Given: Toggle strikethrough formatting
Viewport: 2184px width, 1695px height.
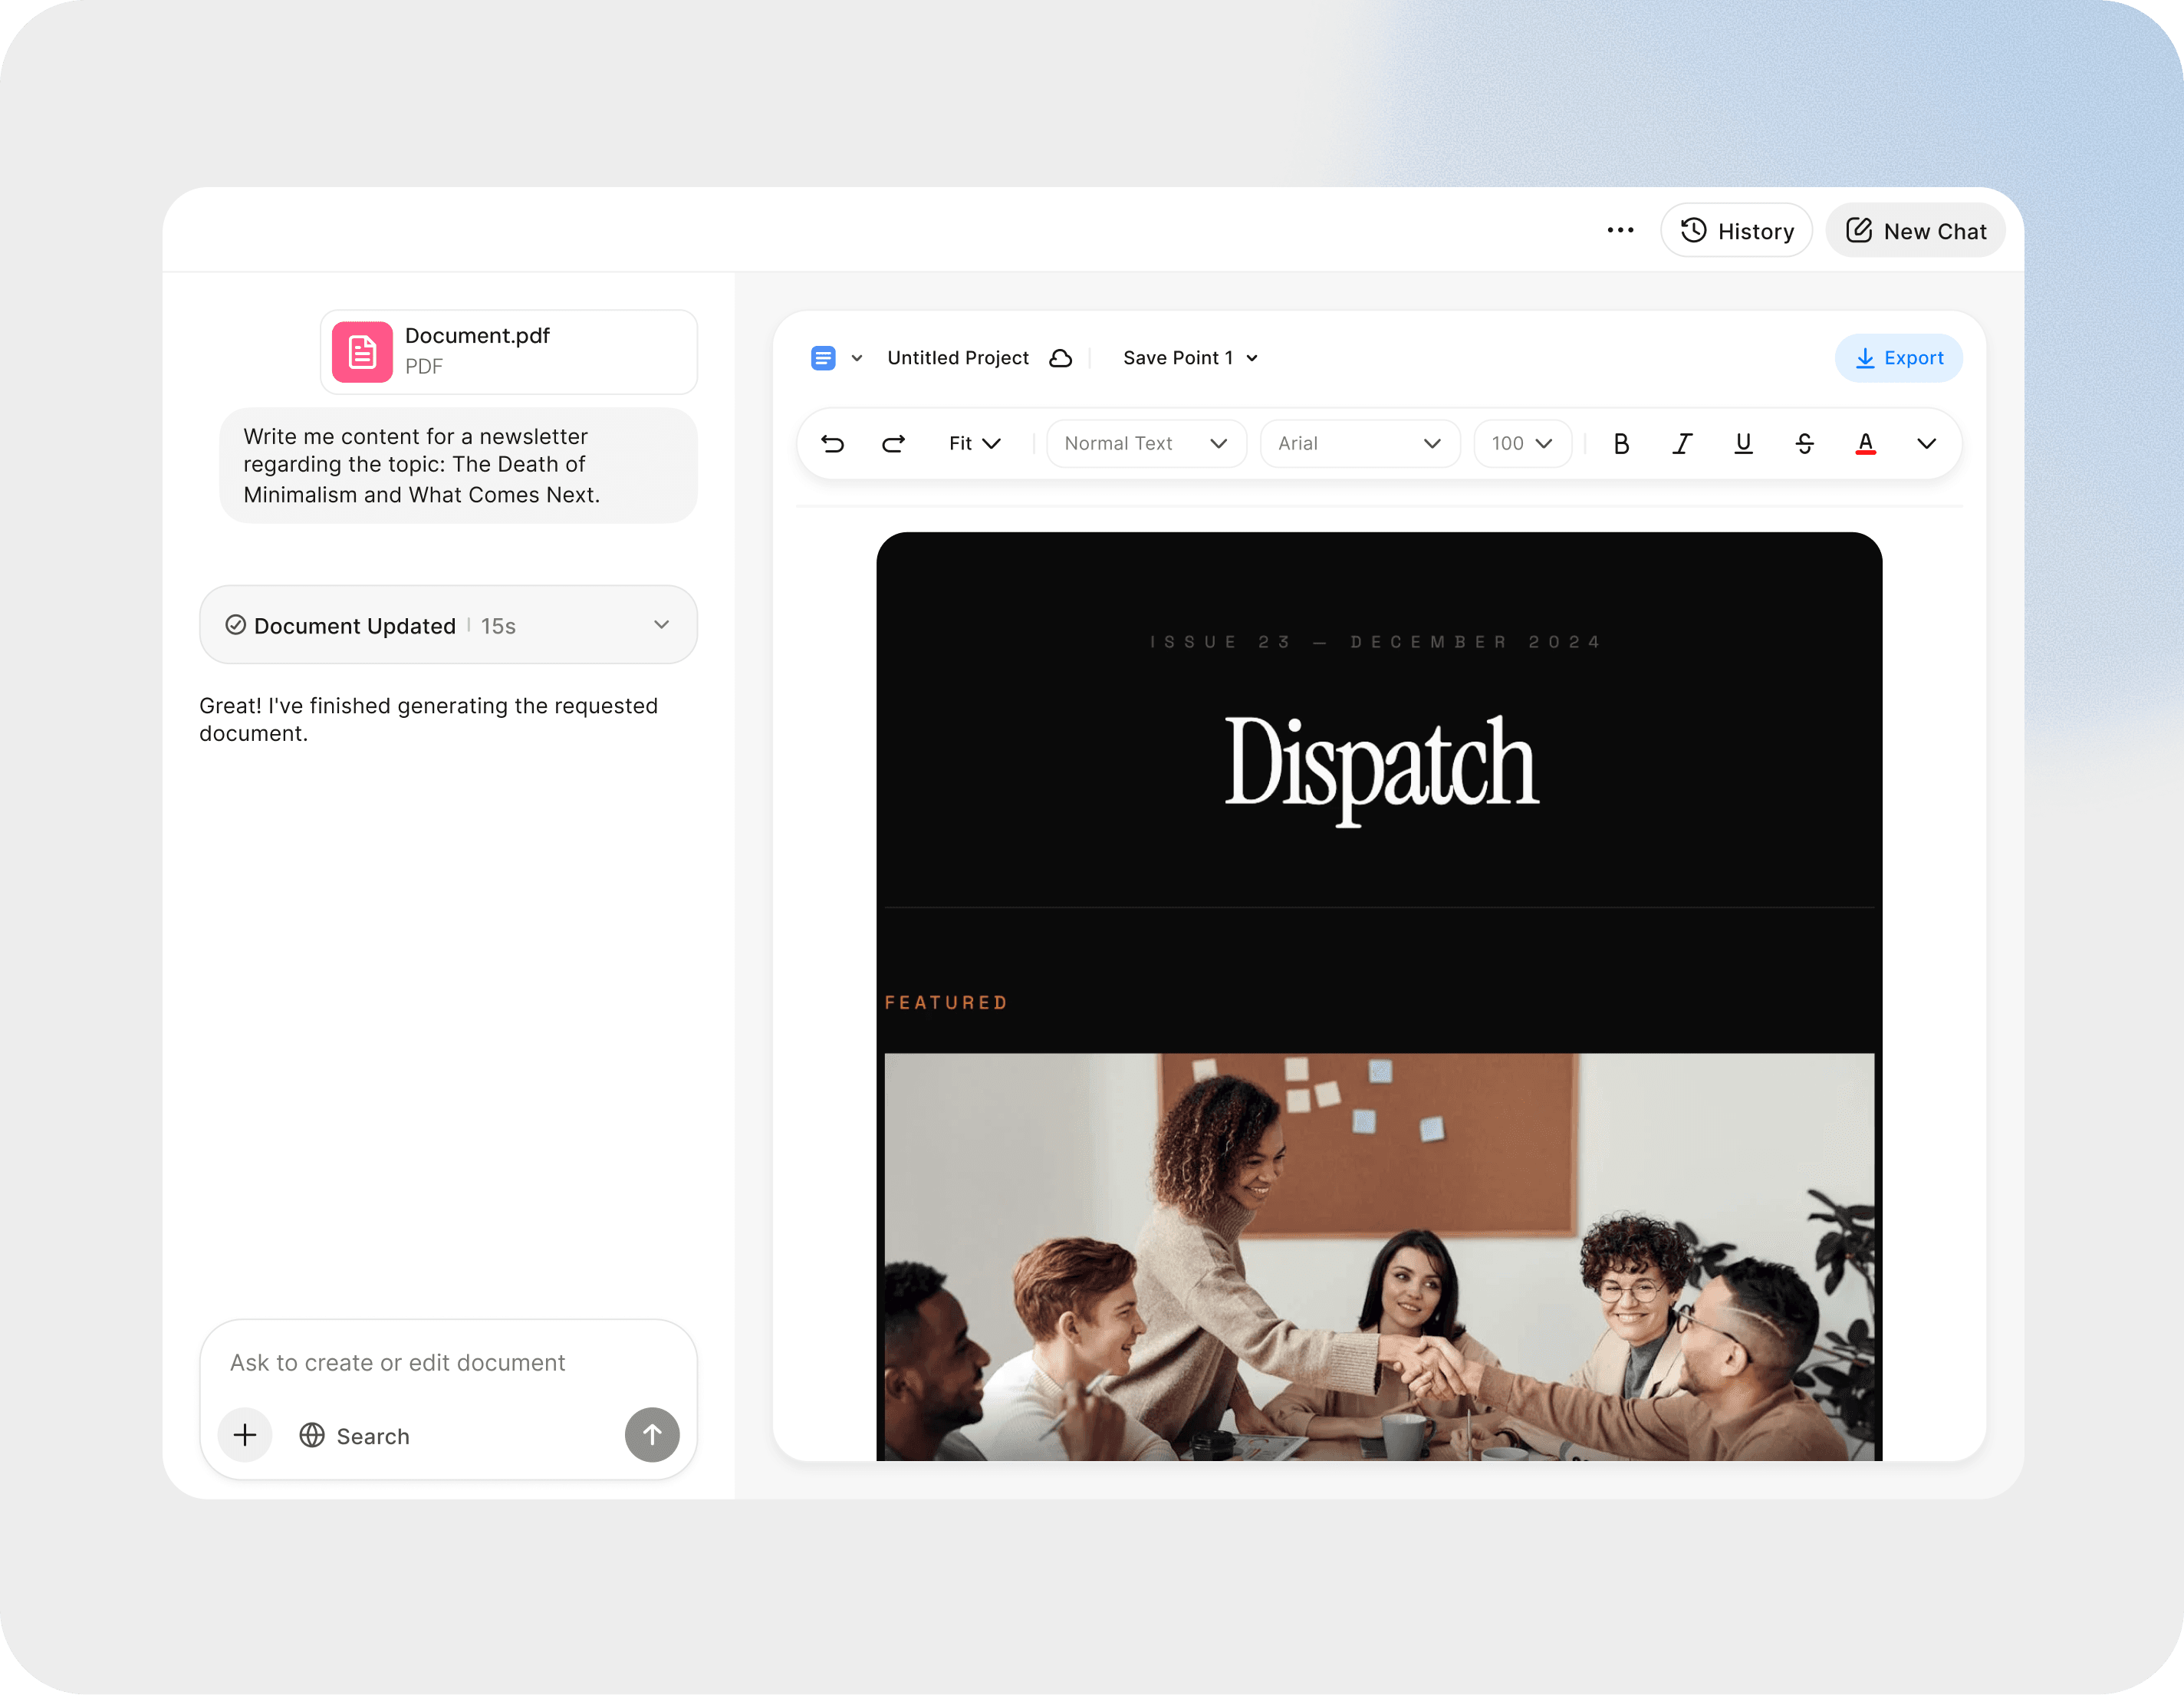Looking at the screenshot, I should tap(1804, 443).
